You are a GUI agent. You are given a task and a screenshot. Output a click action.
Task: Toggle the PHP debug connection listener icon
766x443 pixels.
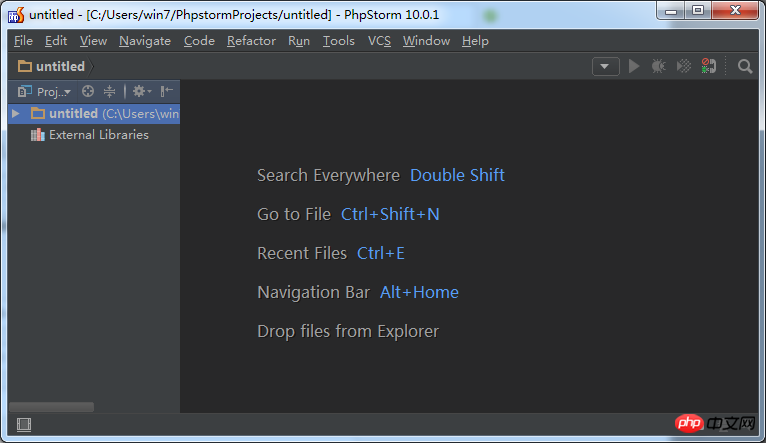[708, 66]
